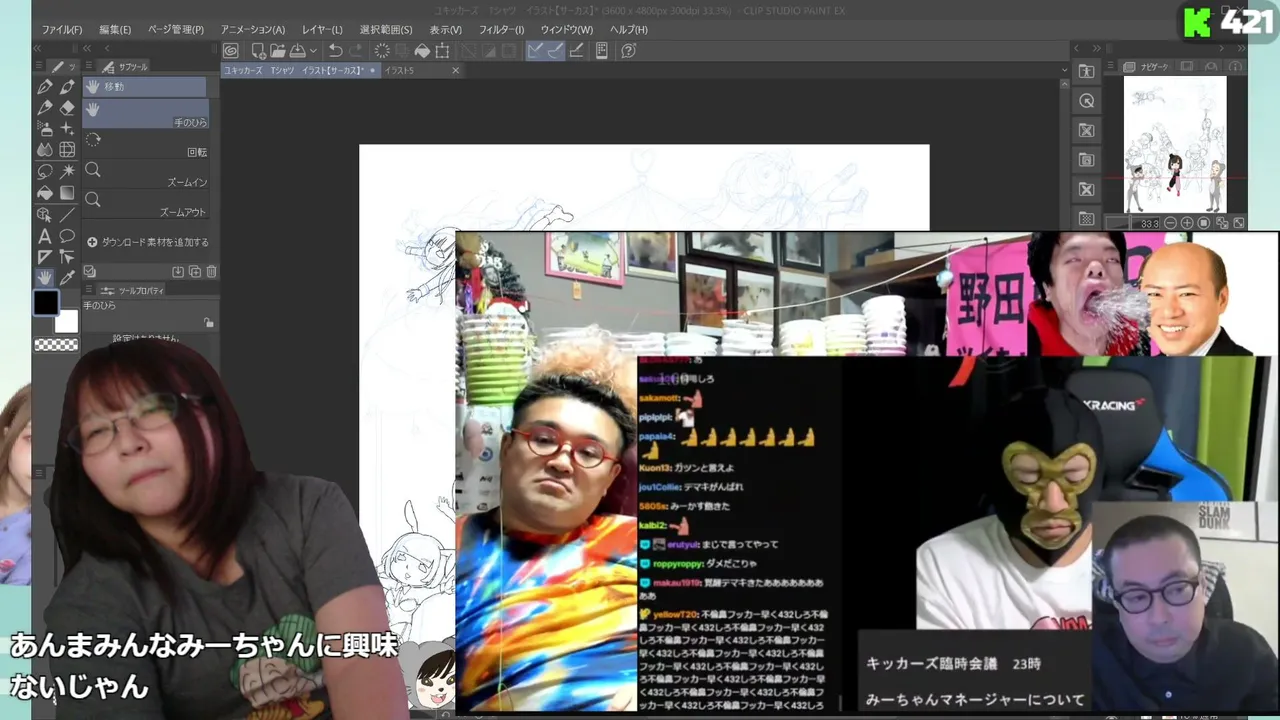Collapse tool palette with double left arrows
Viewport: 1280px width, 720px height.
[37, 48]
